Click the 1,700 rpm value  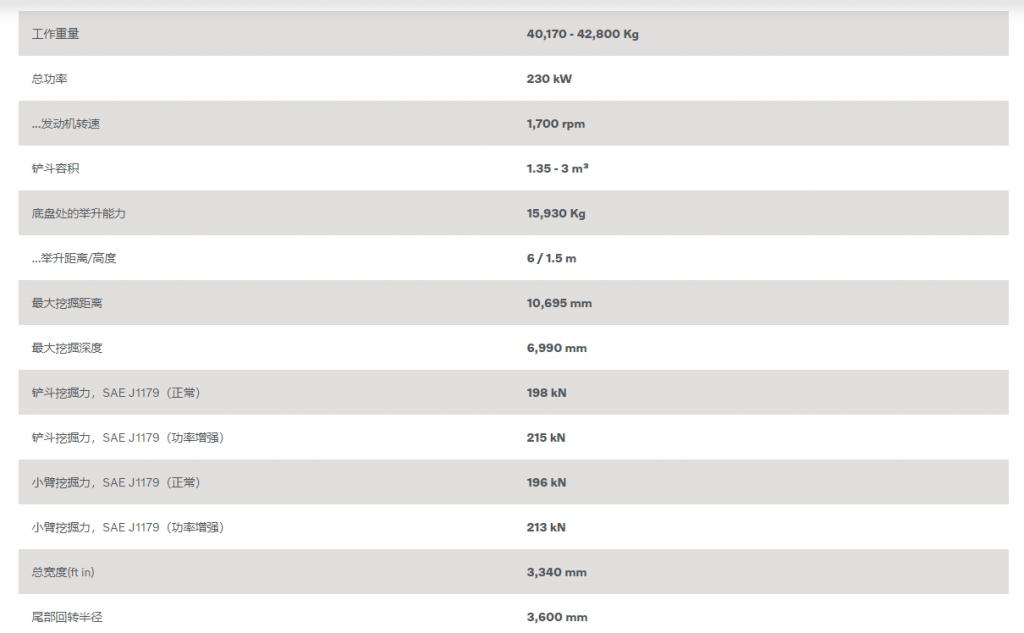[556, 123]
